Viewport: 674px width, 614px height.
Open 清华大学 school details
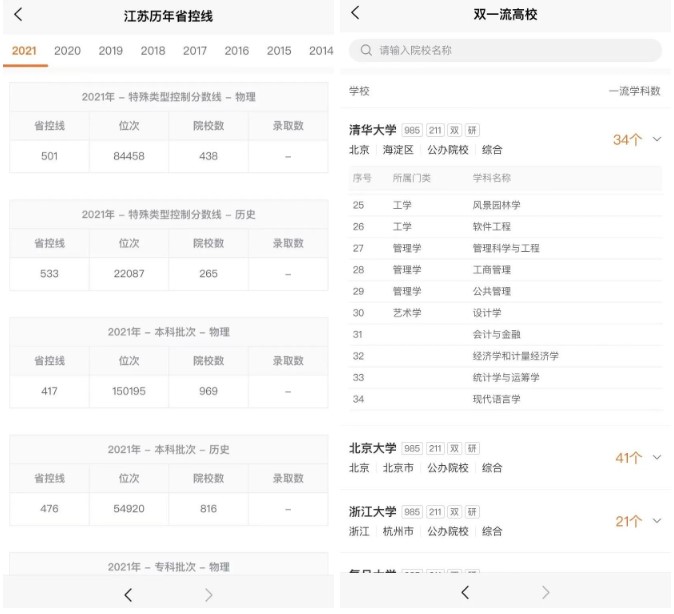point(373,130)
